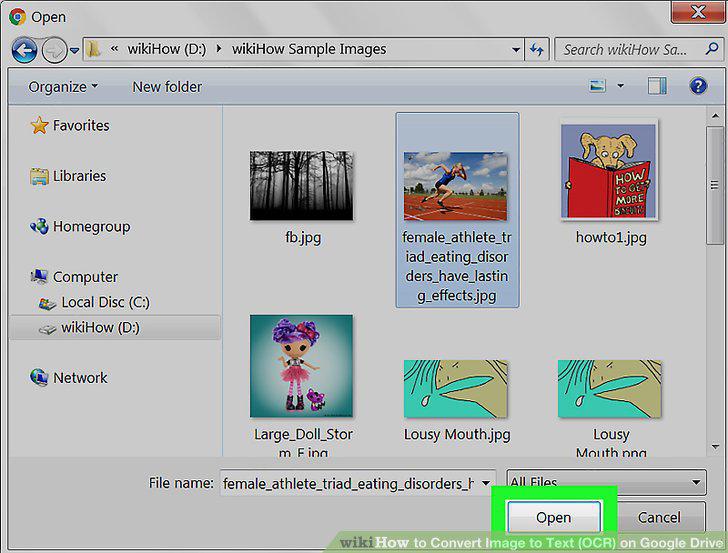Select Libraries in navigation pane
Viewport: 728px width, 553px height.
coord(79,176)
